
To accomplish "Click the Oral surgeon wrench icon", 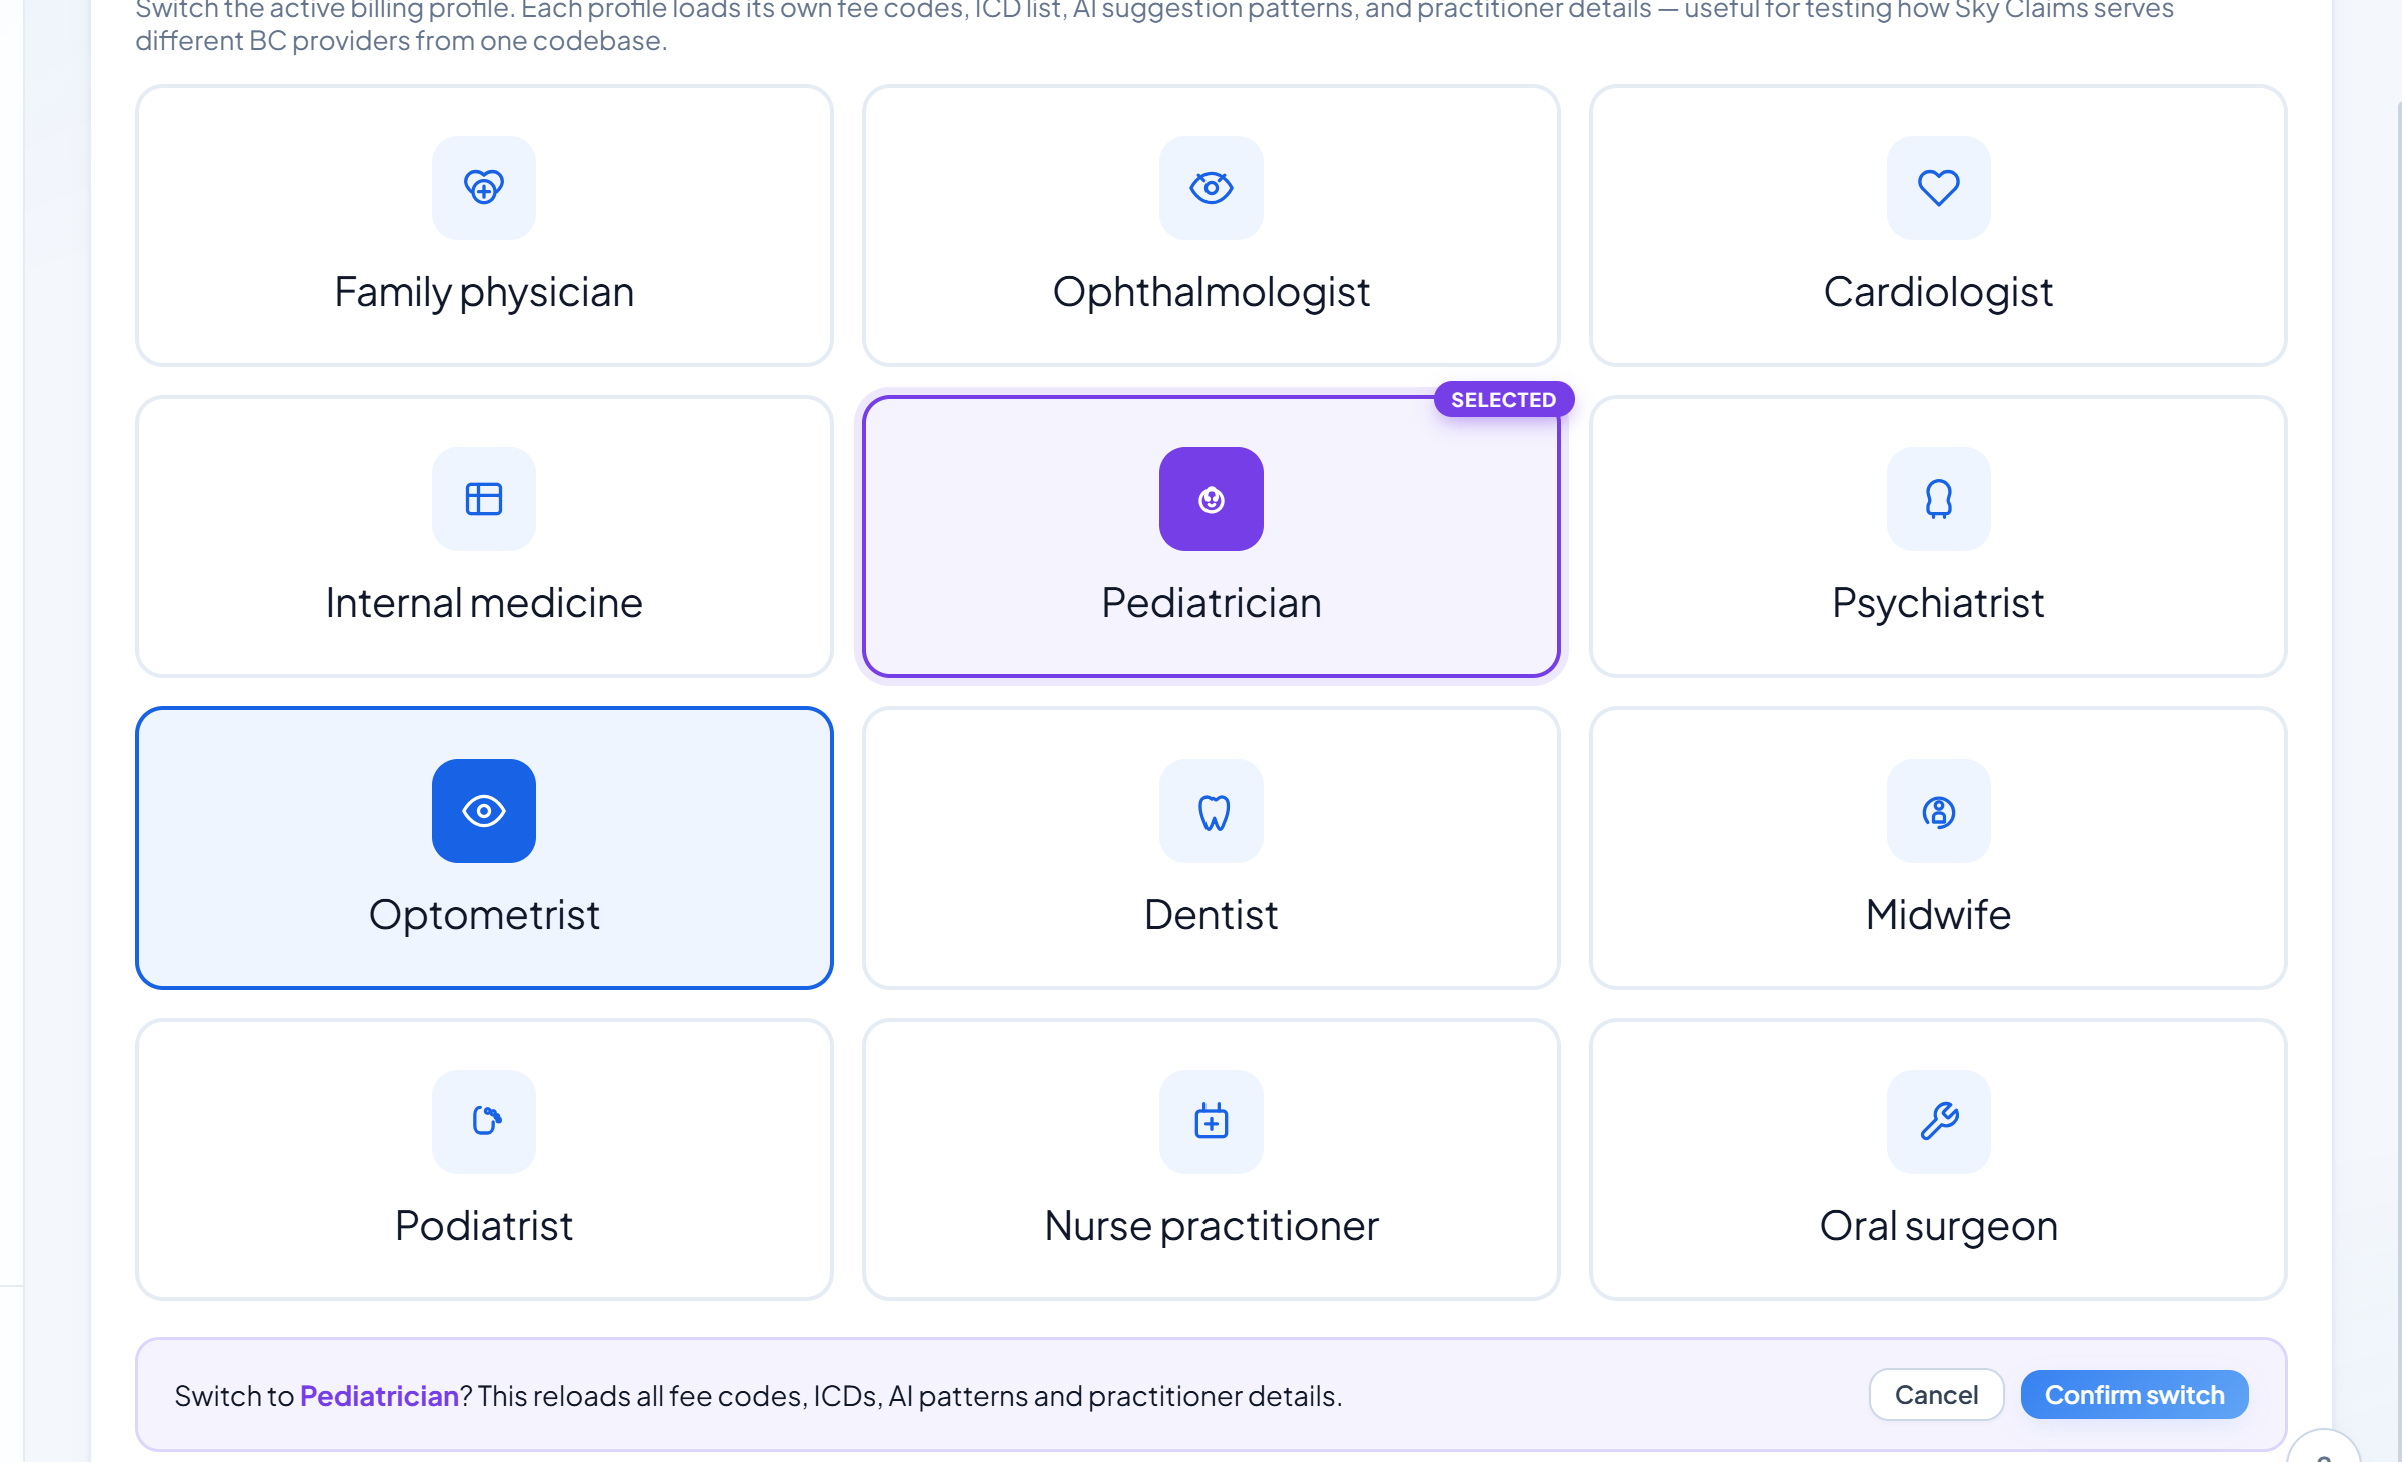I will (1938, 1122).
